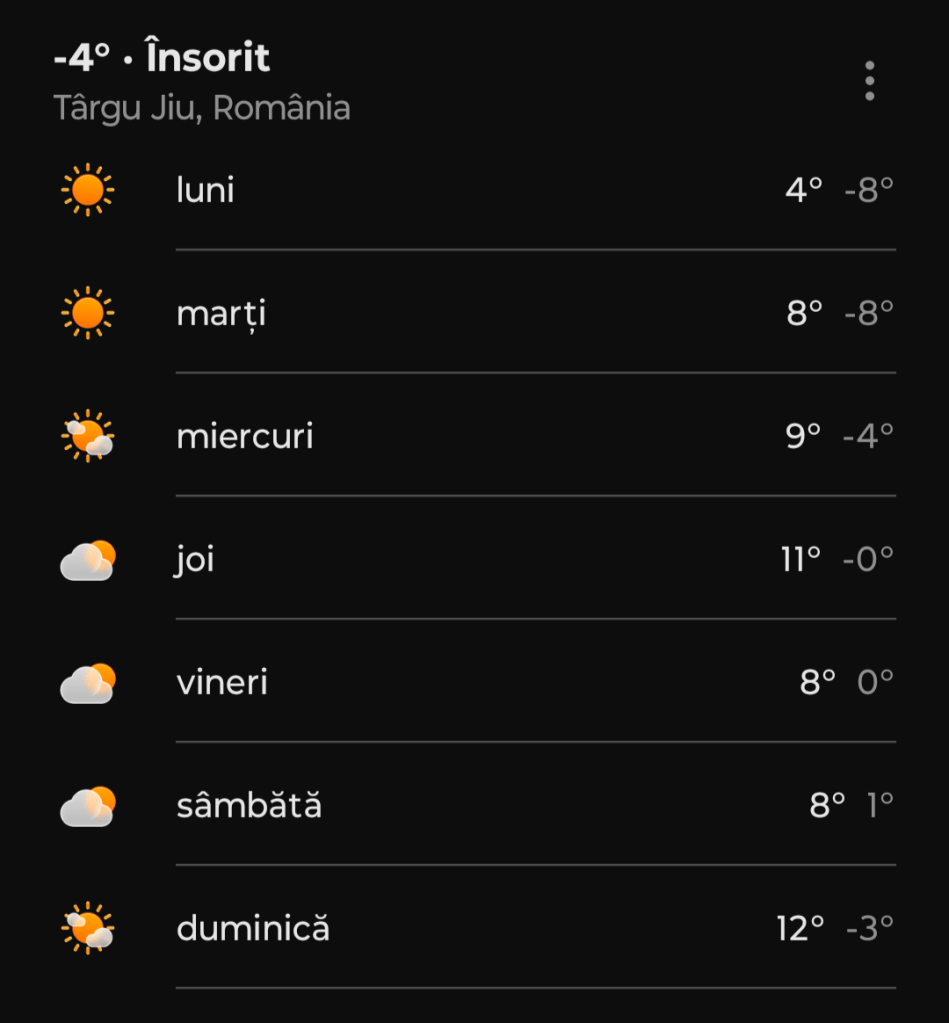Open the luni forecast day label
This screenshot has height=1023, width=949.
pyautogui.click(x=205, y=190)
